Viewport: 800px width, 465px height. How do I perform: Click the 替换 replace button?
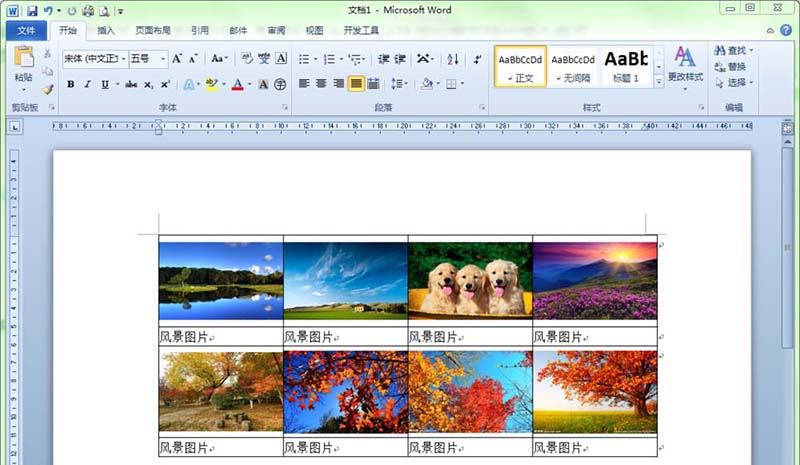(731, 66)
